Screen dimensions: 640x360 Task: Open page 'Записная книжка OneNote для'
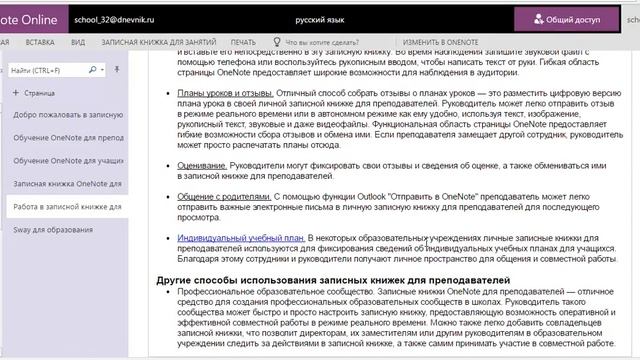tap(68, 184)
